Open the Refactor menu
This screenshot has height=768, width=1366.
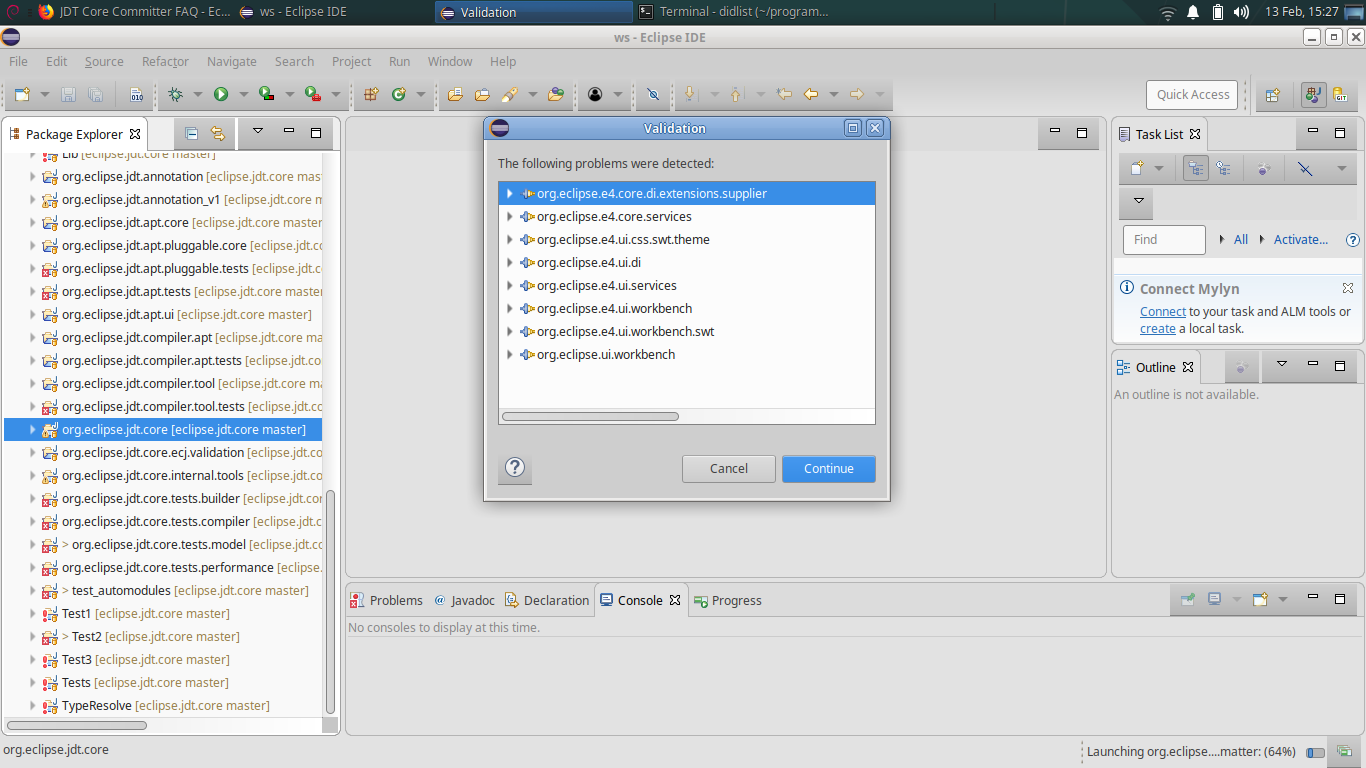(165, 61)
